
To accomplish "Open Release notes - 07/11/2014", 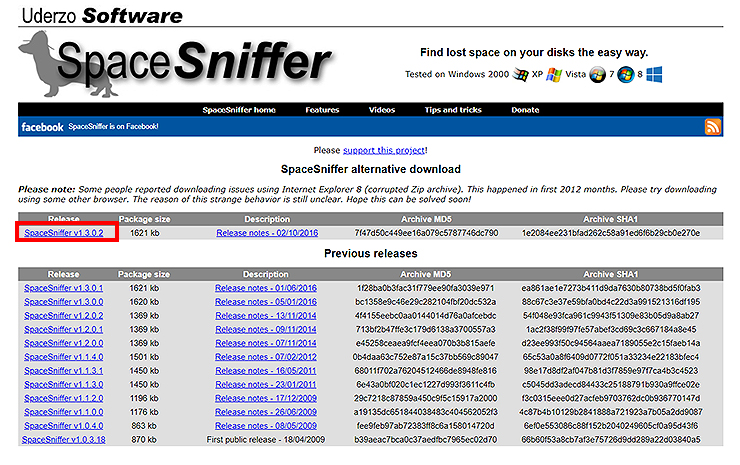I will coord(266,343).
